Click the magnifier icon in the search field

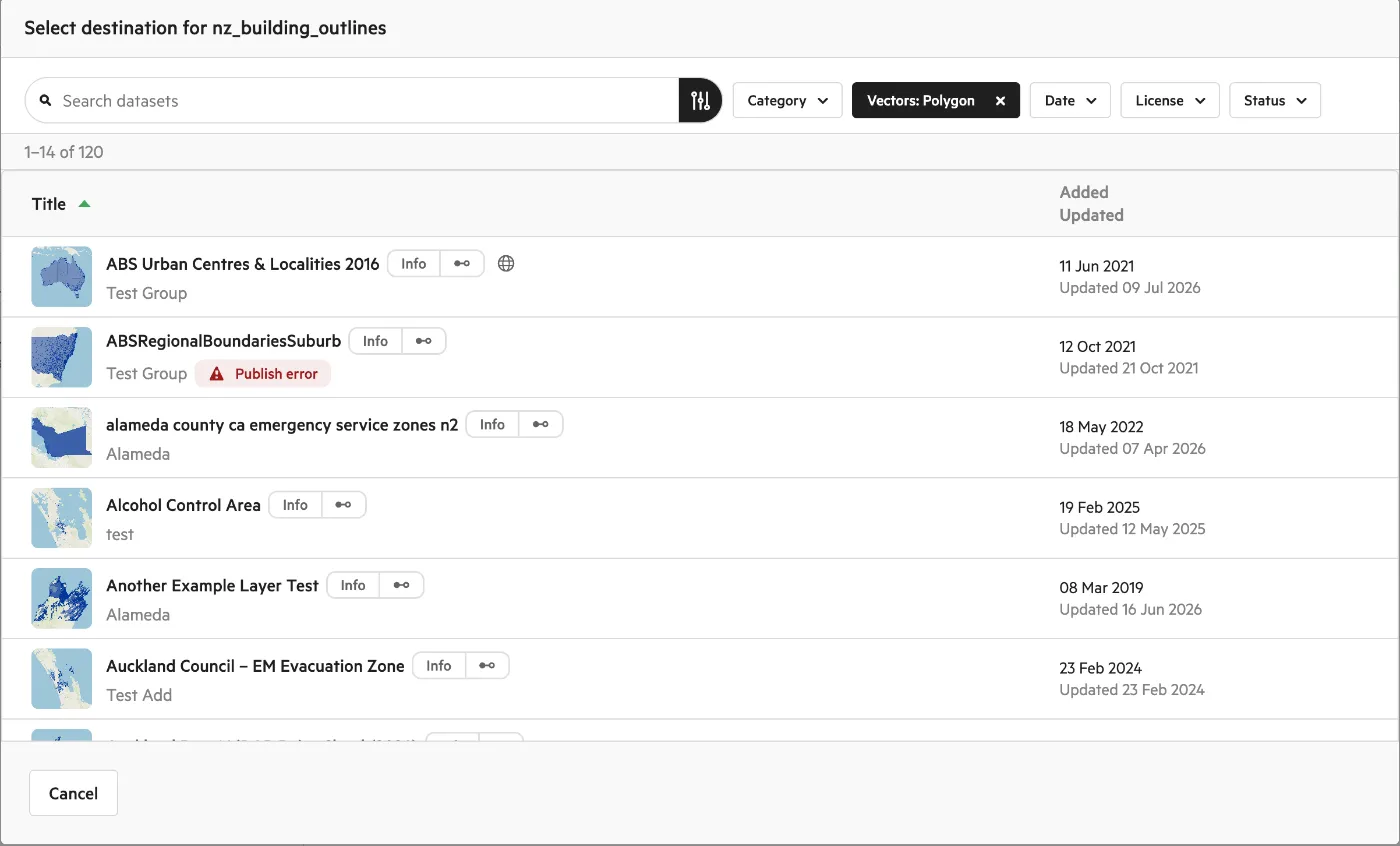pos(45,101)
